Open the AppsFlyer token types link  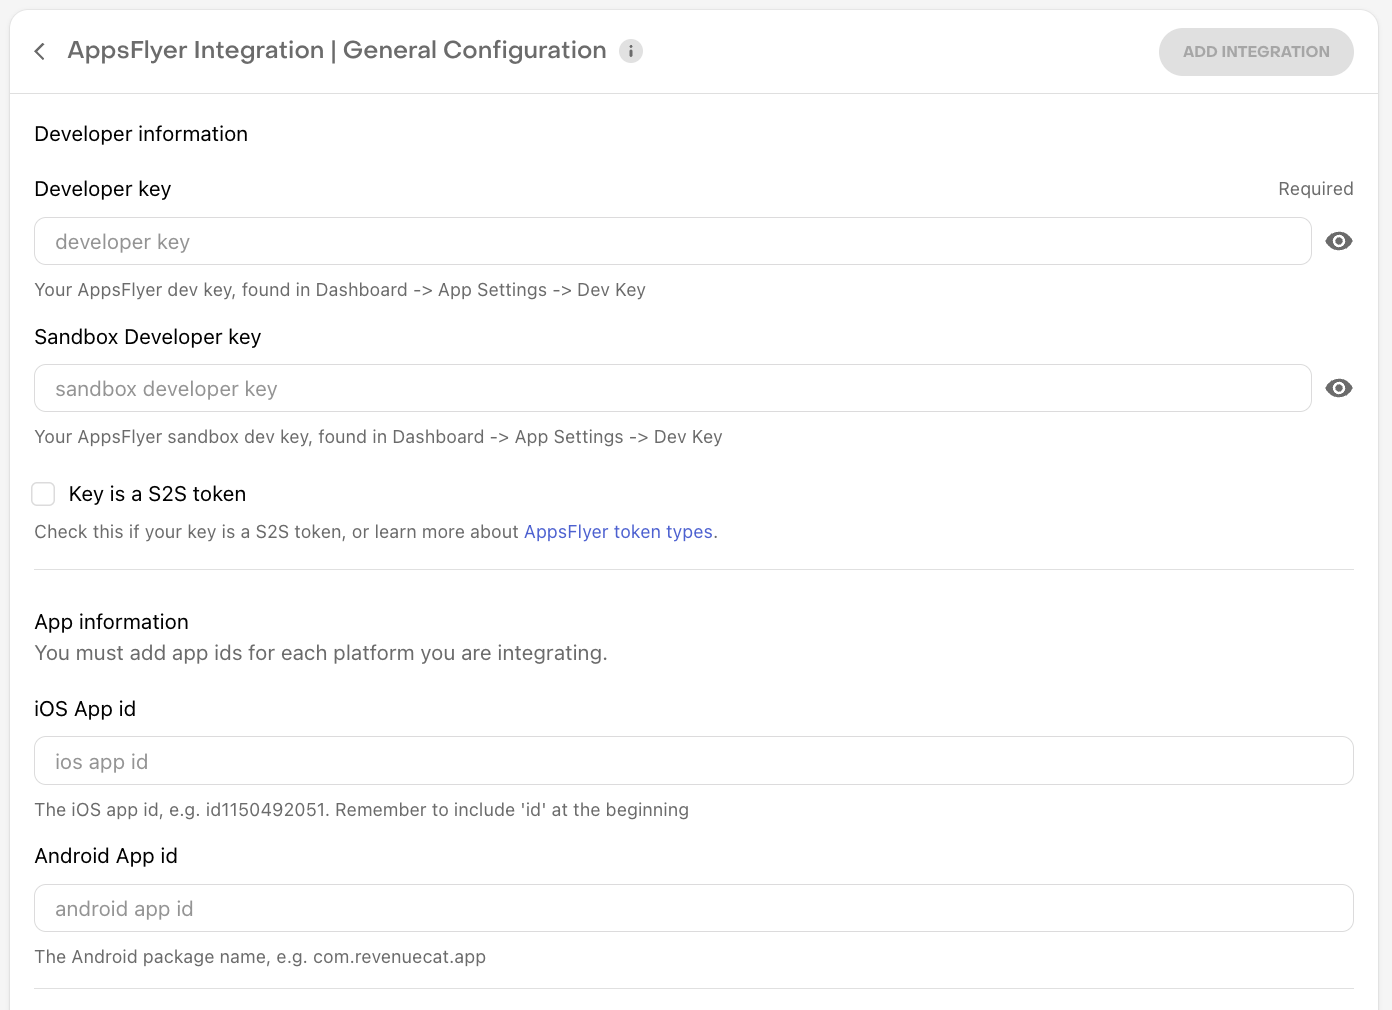click(618, 532)
